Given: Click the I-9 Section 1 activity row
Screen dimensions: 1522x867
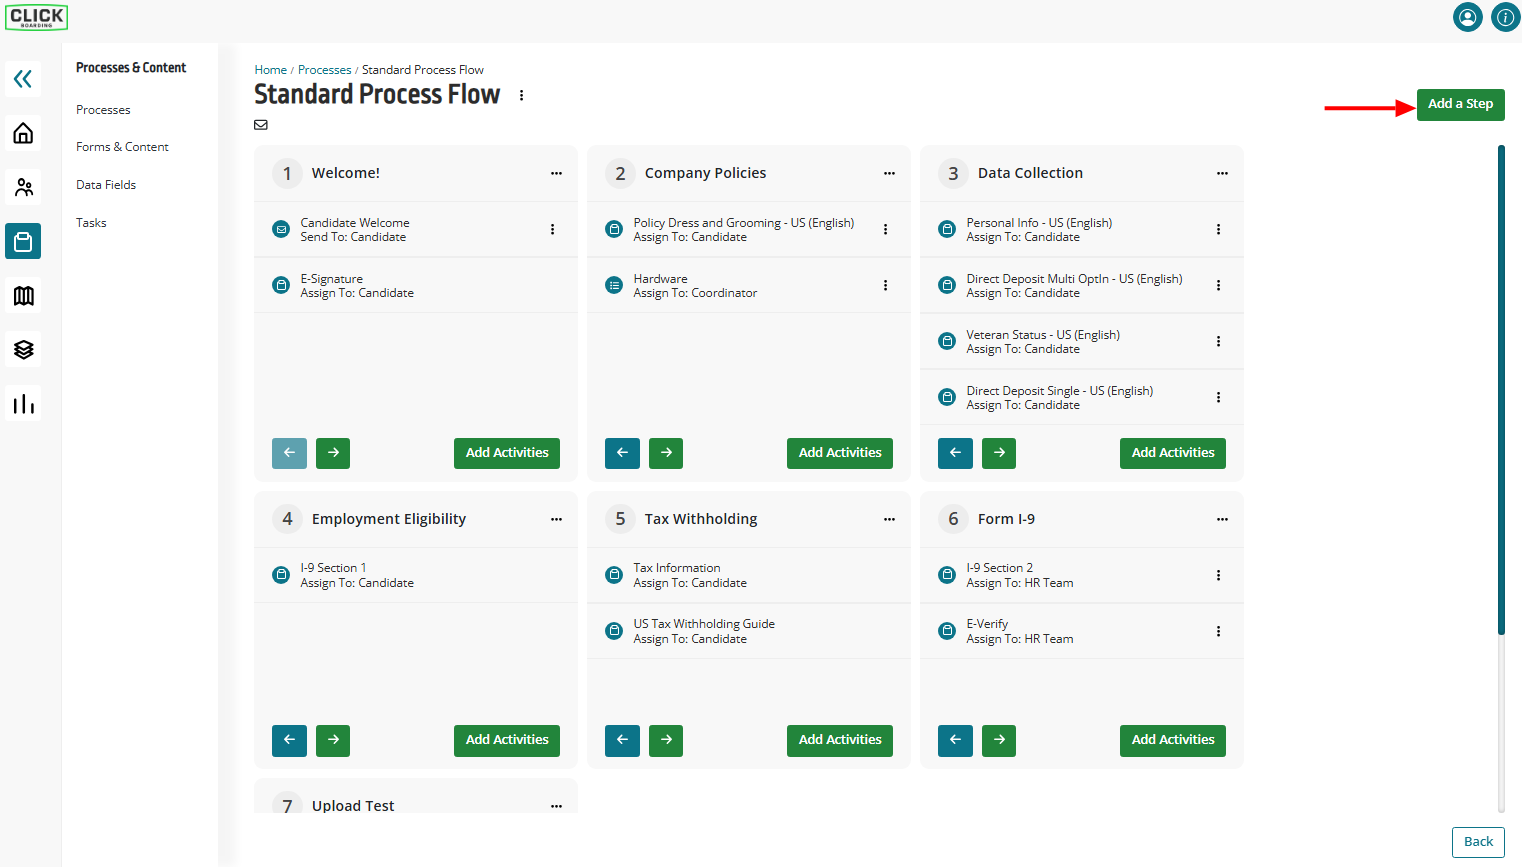Looking at the screenshot, I should [416, 575].
